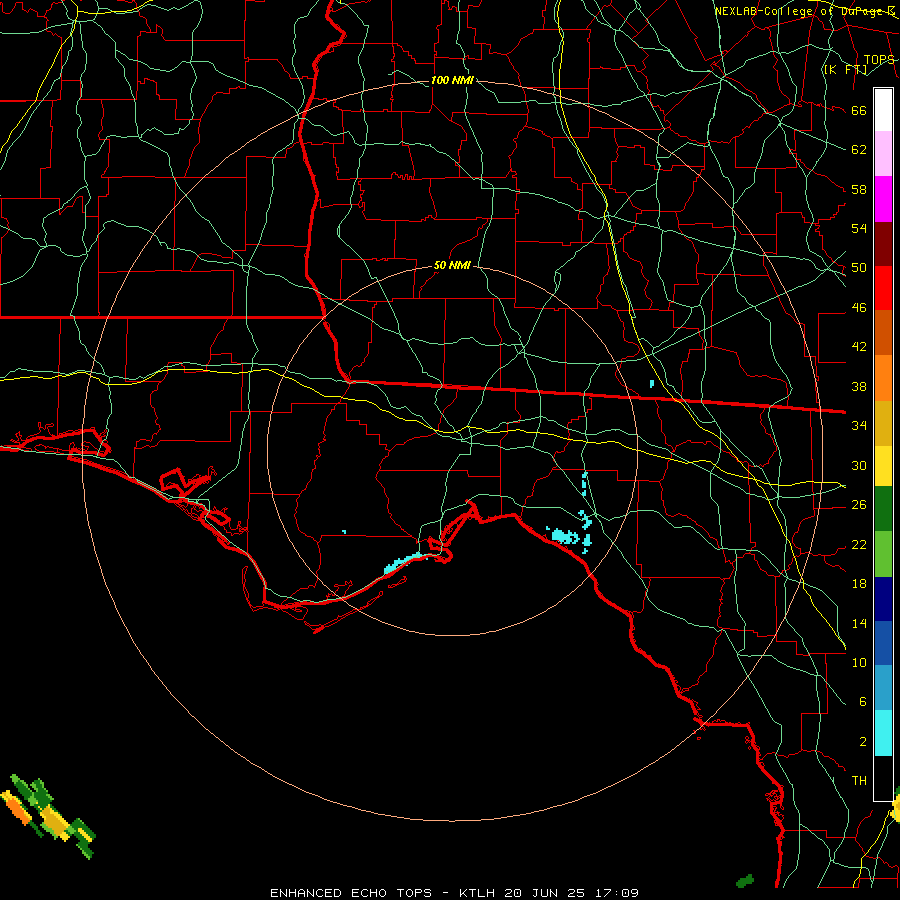Click the legend value '50'
The height and width of the screenshot is (900, 900).
859,268
